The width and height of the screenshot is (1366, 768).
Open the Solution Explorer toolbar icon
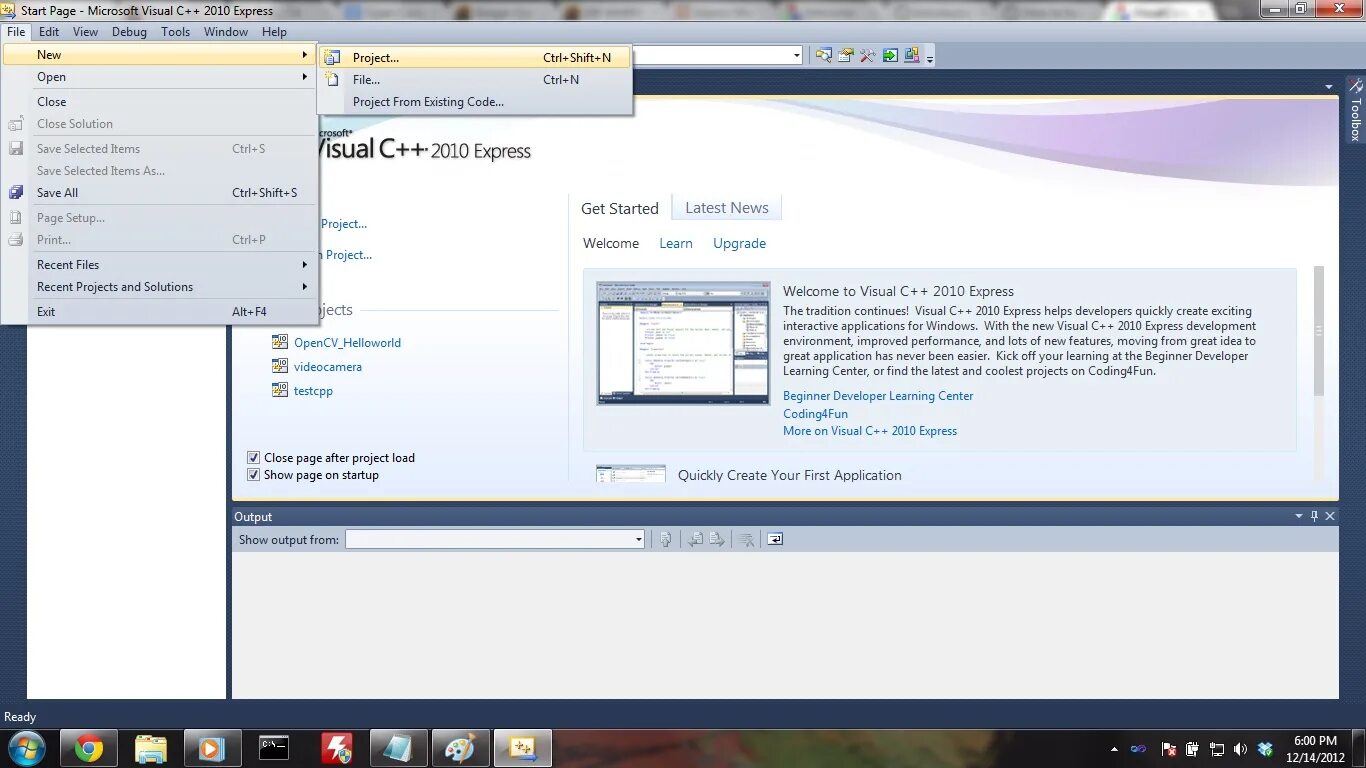point(824,56)
